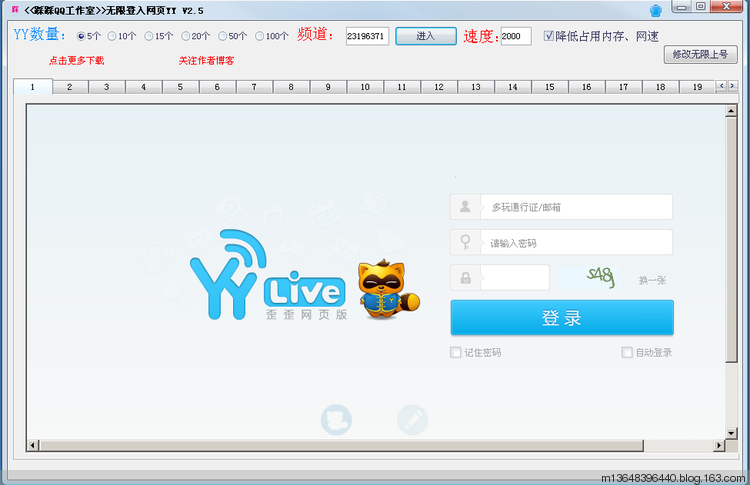This screenshot has height=485, width=750.
Task: Click the lock icon beside captcha field
Action: (465, 278)
